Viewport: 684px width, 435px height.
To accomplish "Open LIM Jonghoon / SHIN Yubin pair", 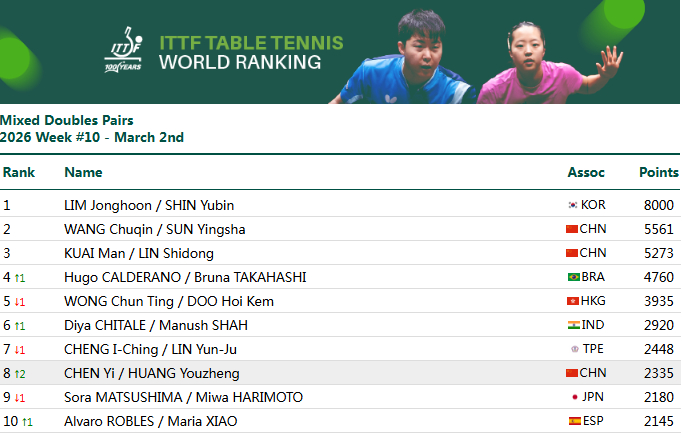I will pos(149,205).
